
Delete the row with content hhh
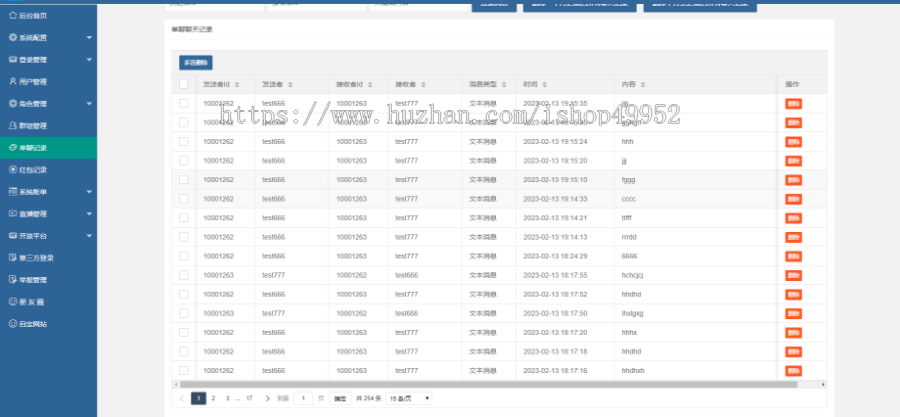tap(793, 142)
